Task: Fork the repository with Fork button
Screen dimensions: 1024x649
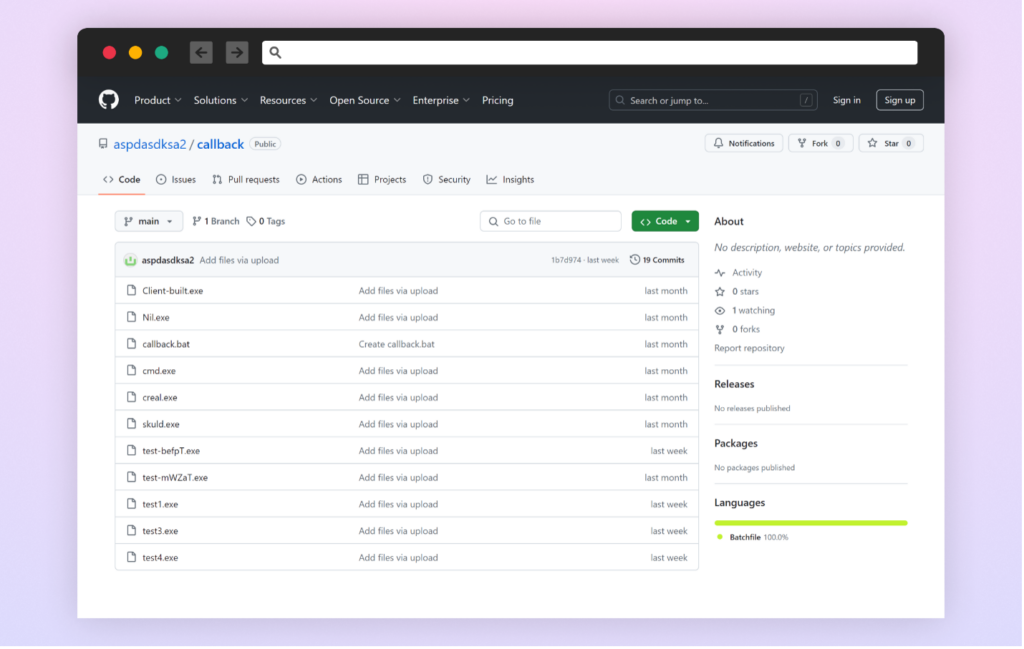Action: [x=820, y=144]
